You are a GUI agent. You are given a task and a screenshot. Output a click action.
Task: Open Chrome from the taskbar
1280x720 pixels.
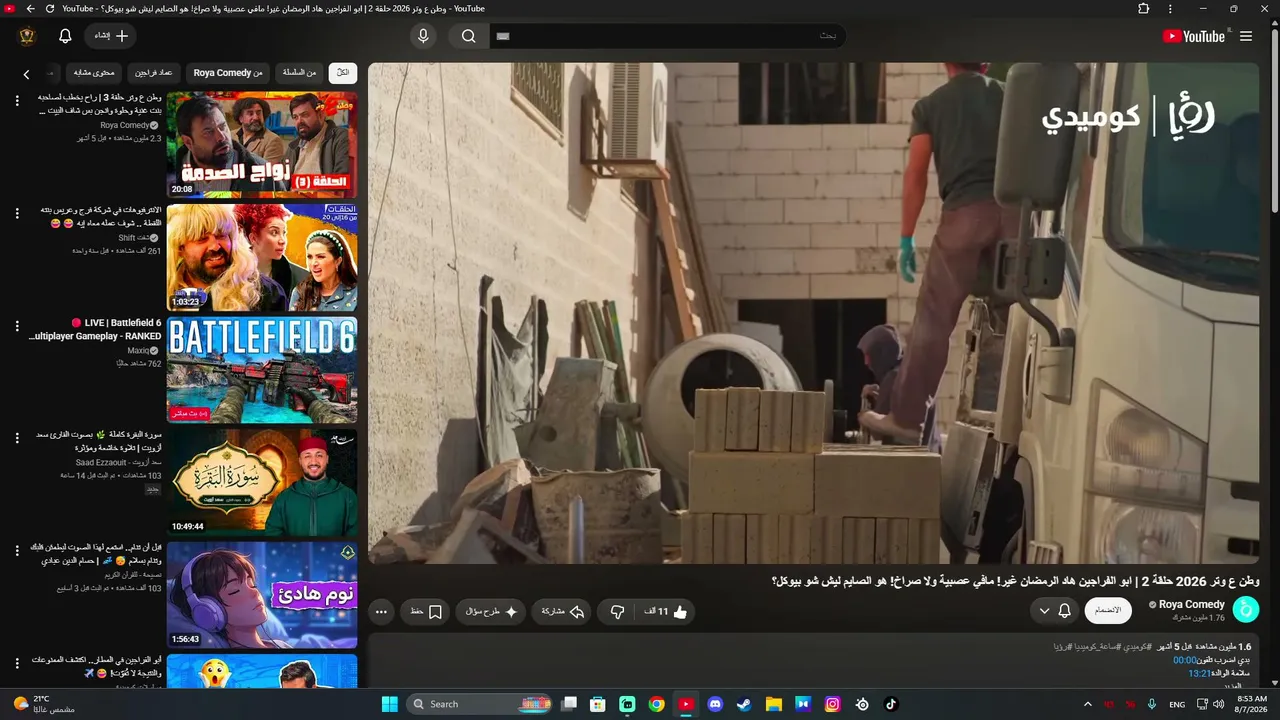point(656,704)
